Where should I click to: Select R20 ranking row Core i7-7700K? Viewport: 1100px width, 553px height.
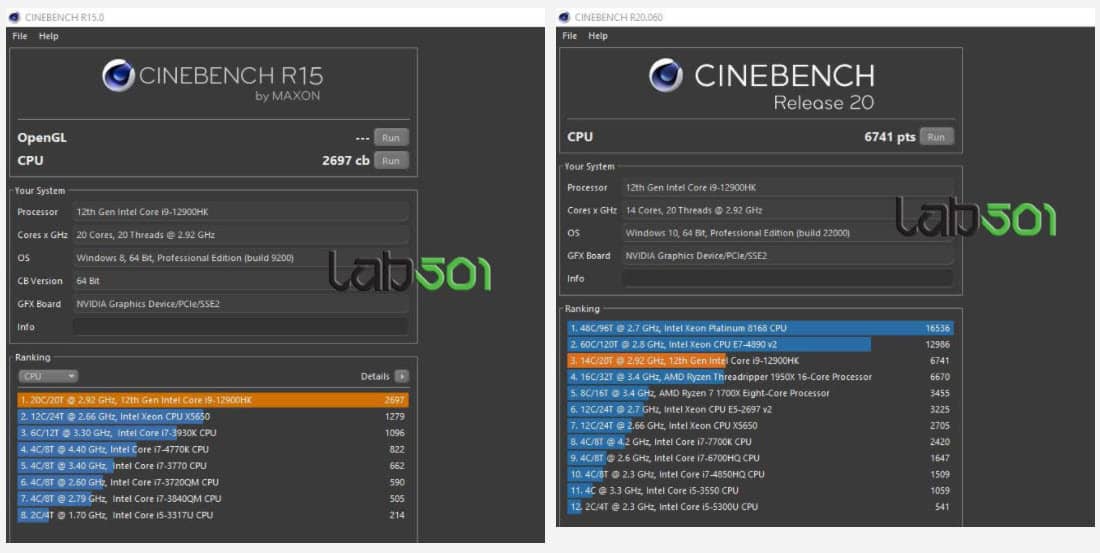pyautogui.click(x=760, y=441)
